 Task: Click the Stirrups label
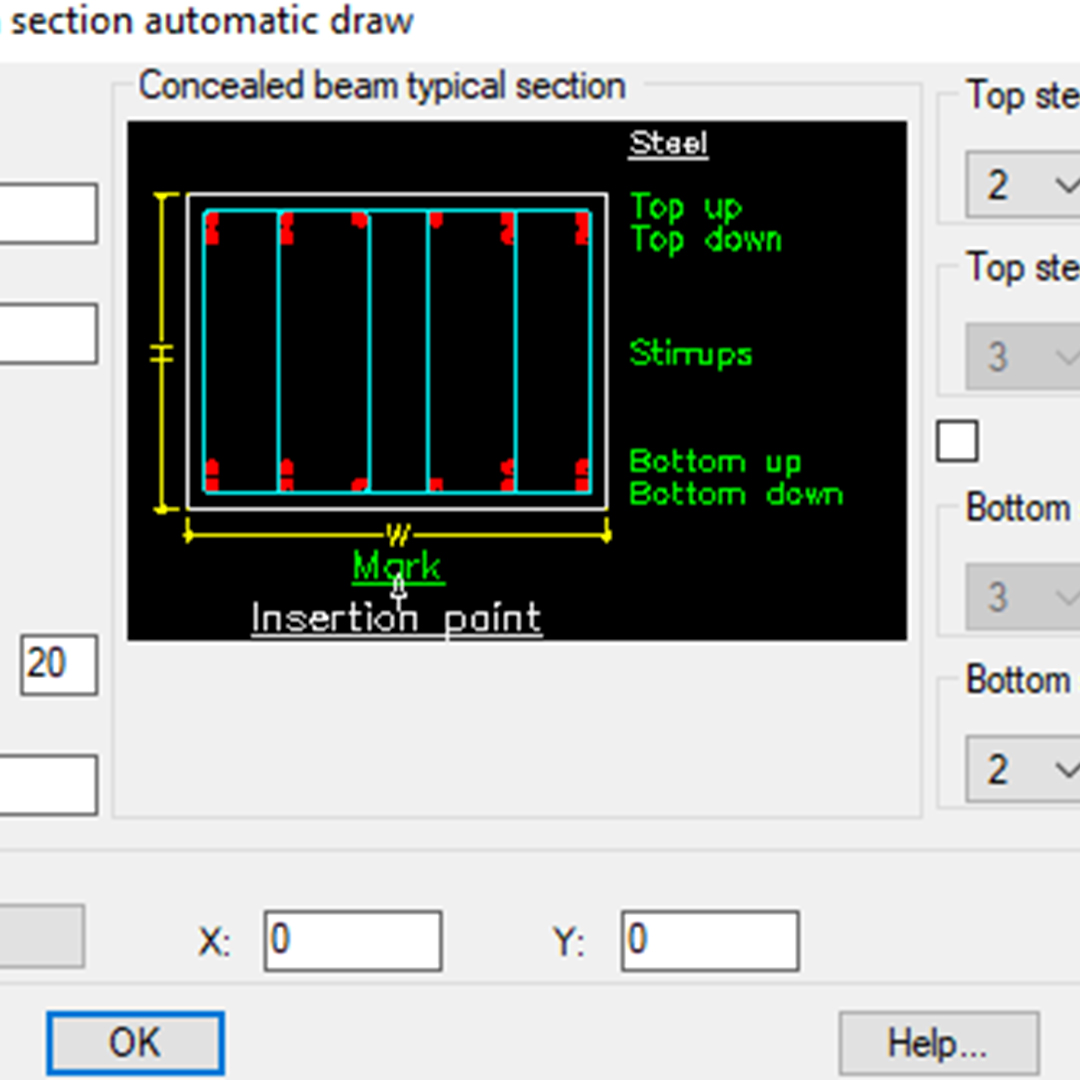[x=690, y=353]
